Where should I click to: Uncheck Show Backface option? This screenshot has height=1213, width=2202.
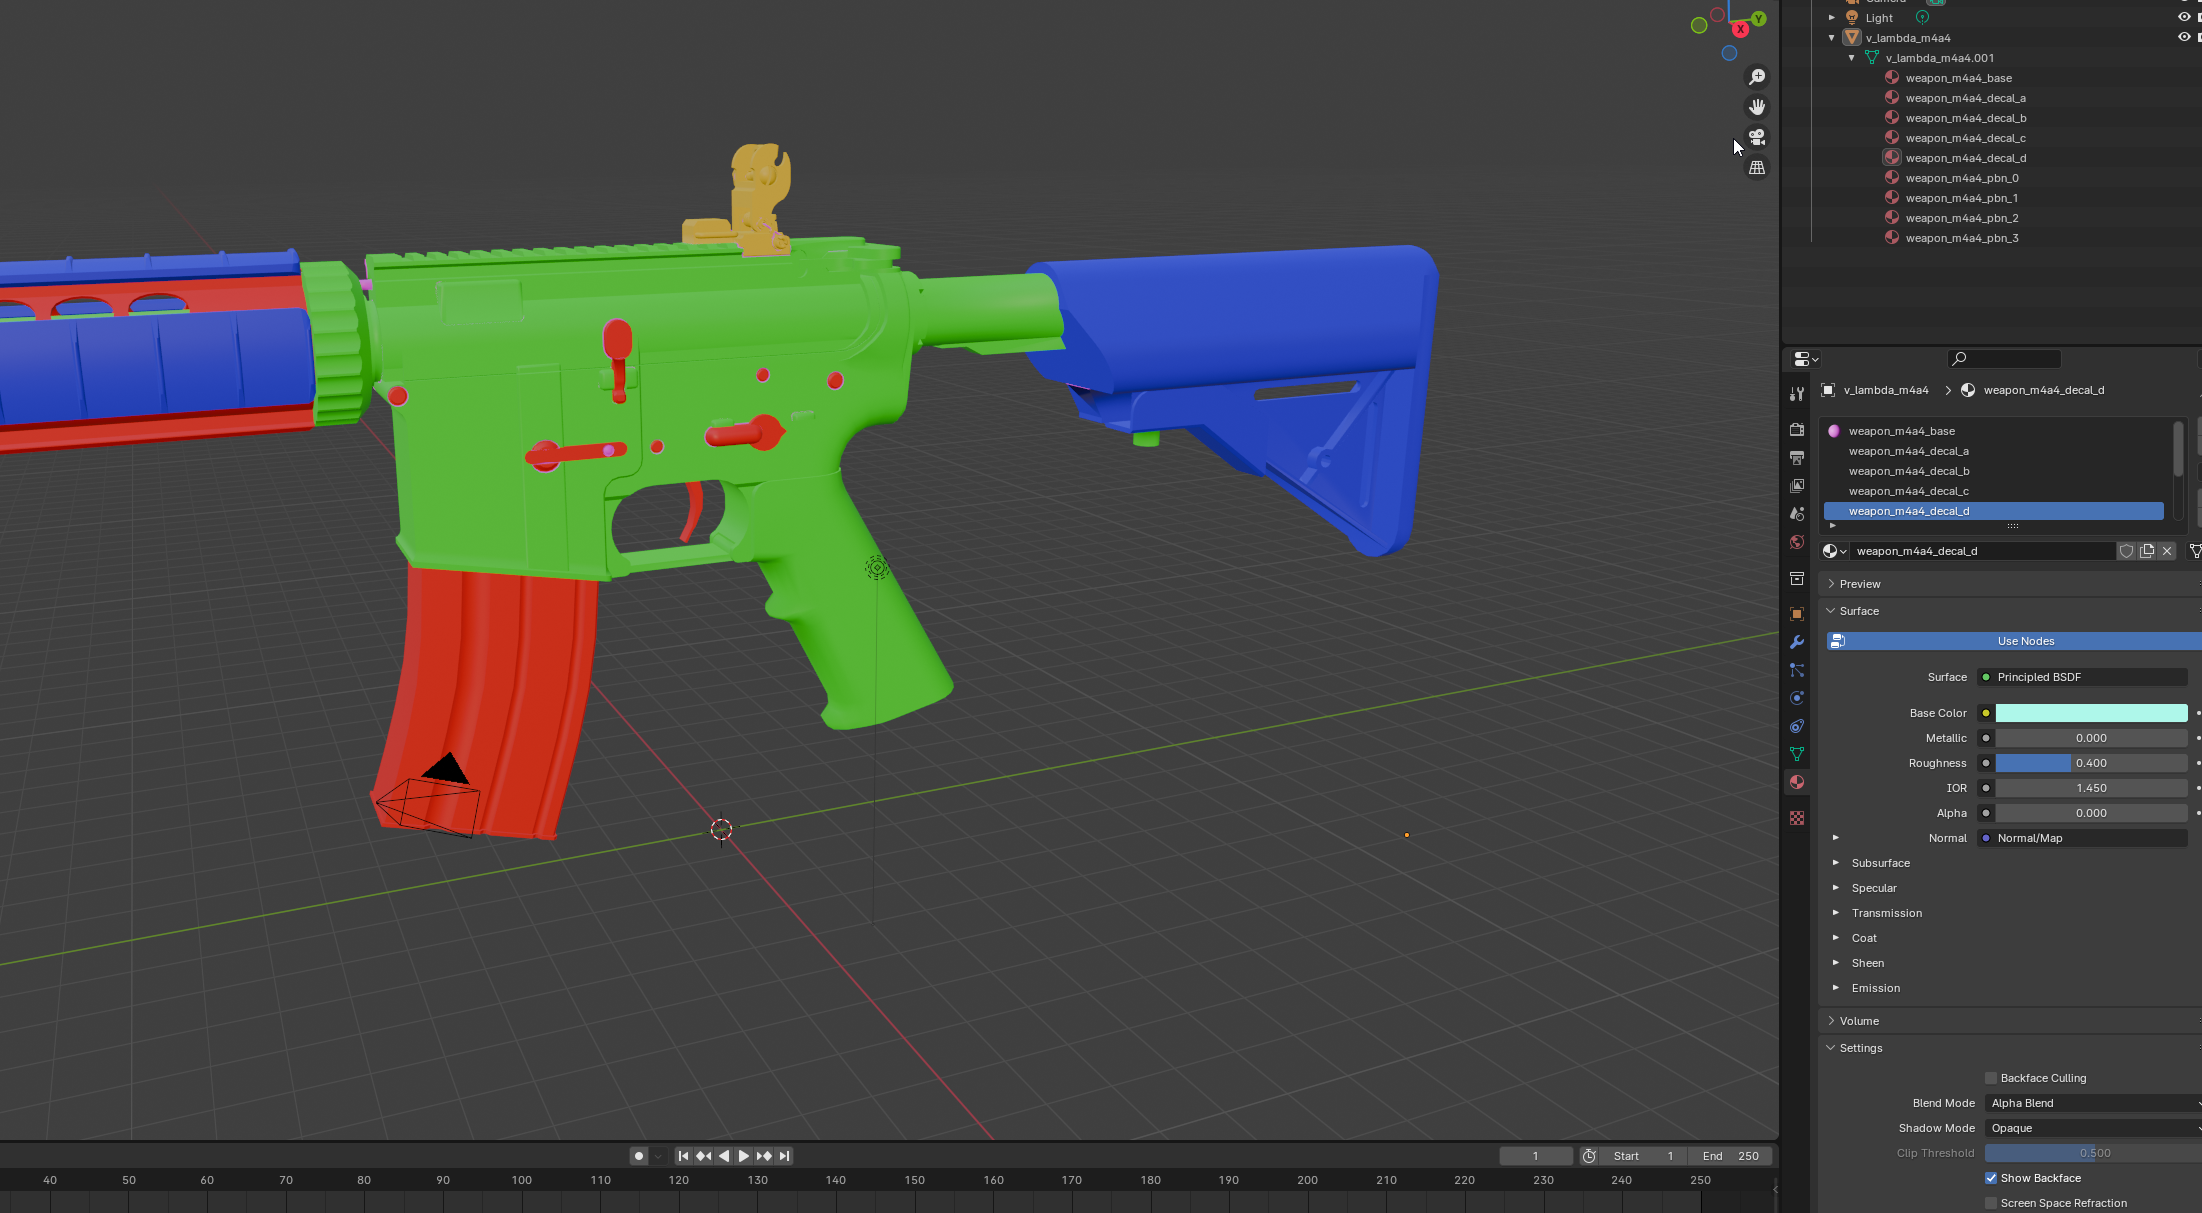[x=1991, y=1178]
